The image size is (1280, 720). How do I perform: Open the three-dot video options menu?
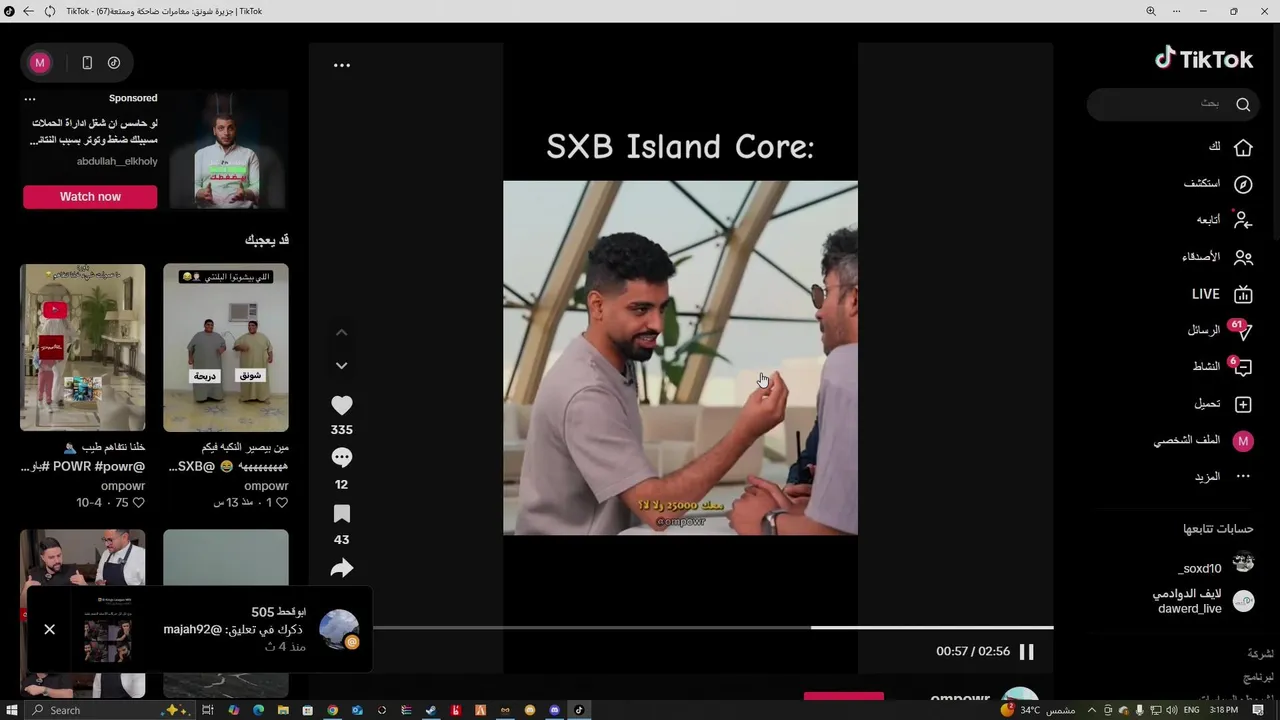coord(342,65)
